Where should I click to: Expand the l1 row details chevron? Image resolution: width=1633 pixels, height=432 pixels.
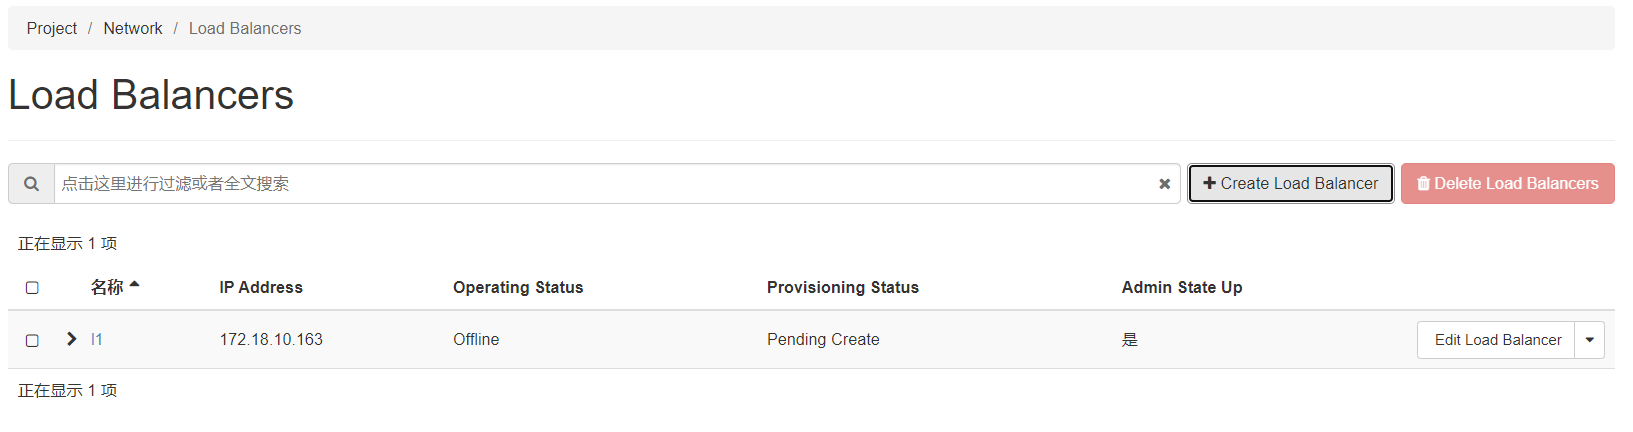tap(71, 339)
